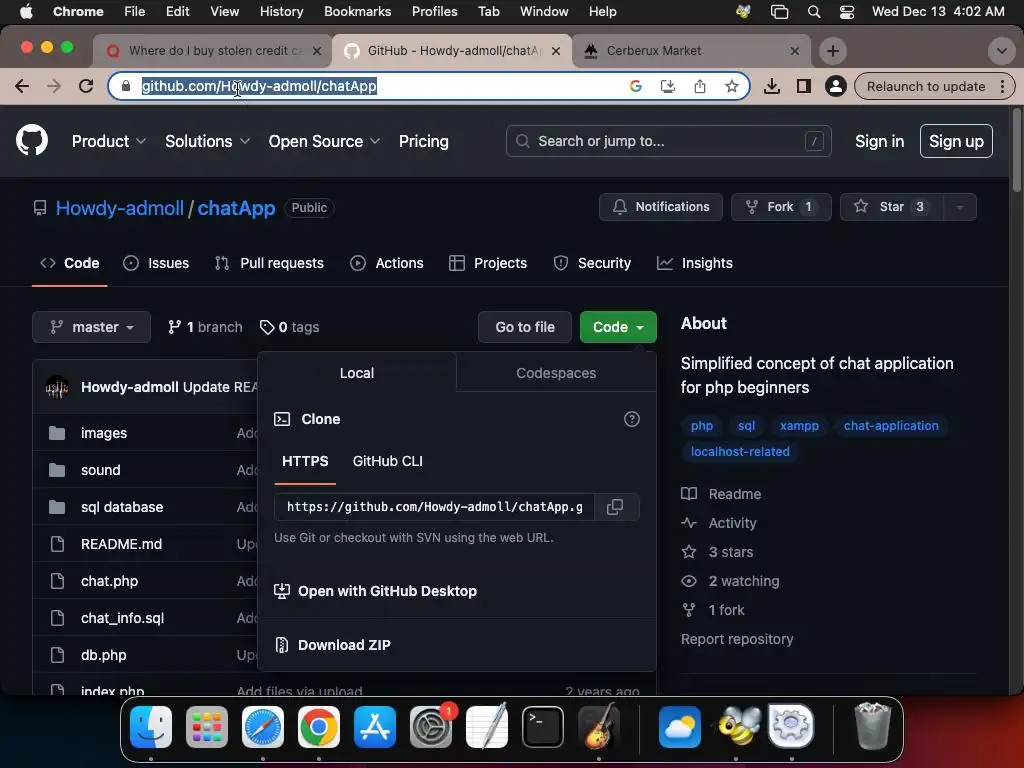Open Spotlight search in the menu bar
The image size is (1024, 768).
pyautogui.click(x=814, y=12)
